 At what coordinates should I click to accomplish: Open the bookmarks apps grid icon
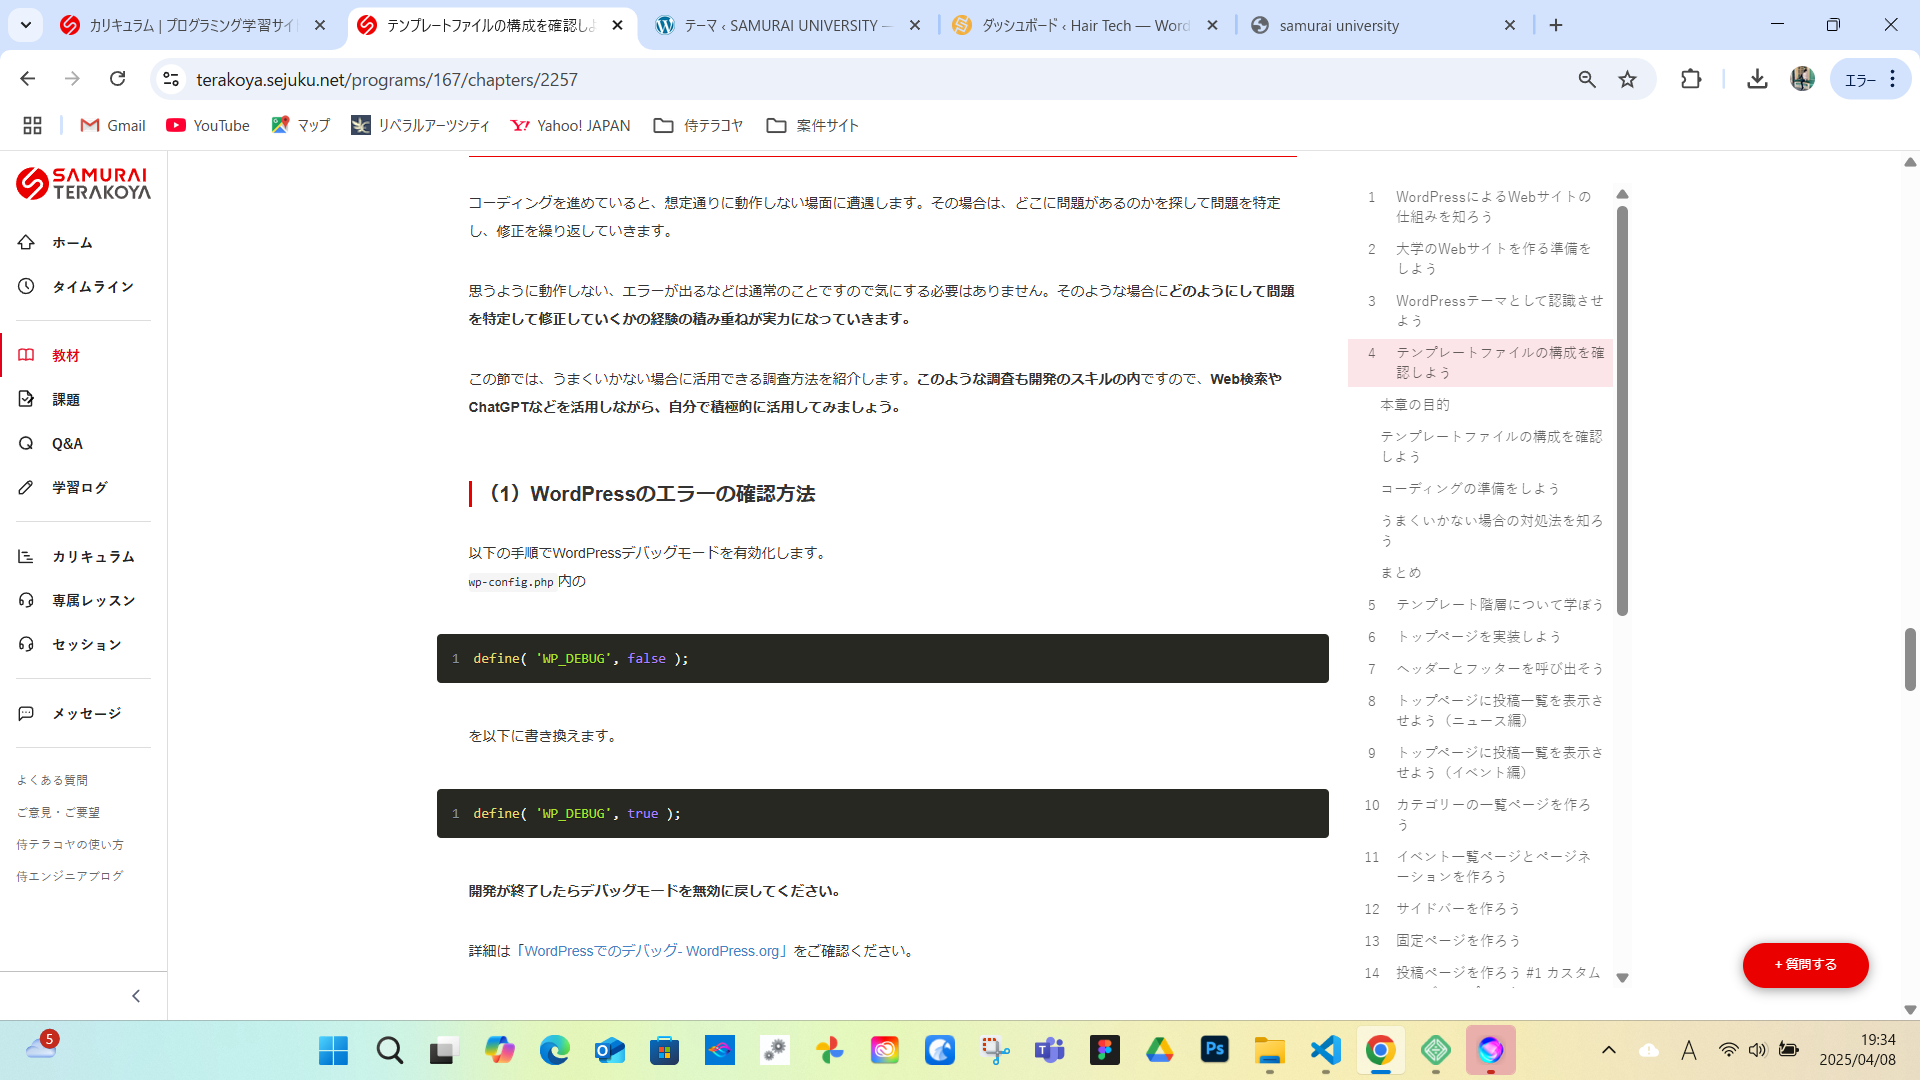pyautogui.click(x=32, y=125)
